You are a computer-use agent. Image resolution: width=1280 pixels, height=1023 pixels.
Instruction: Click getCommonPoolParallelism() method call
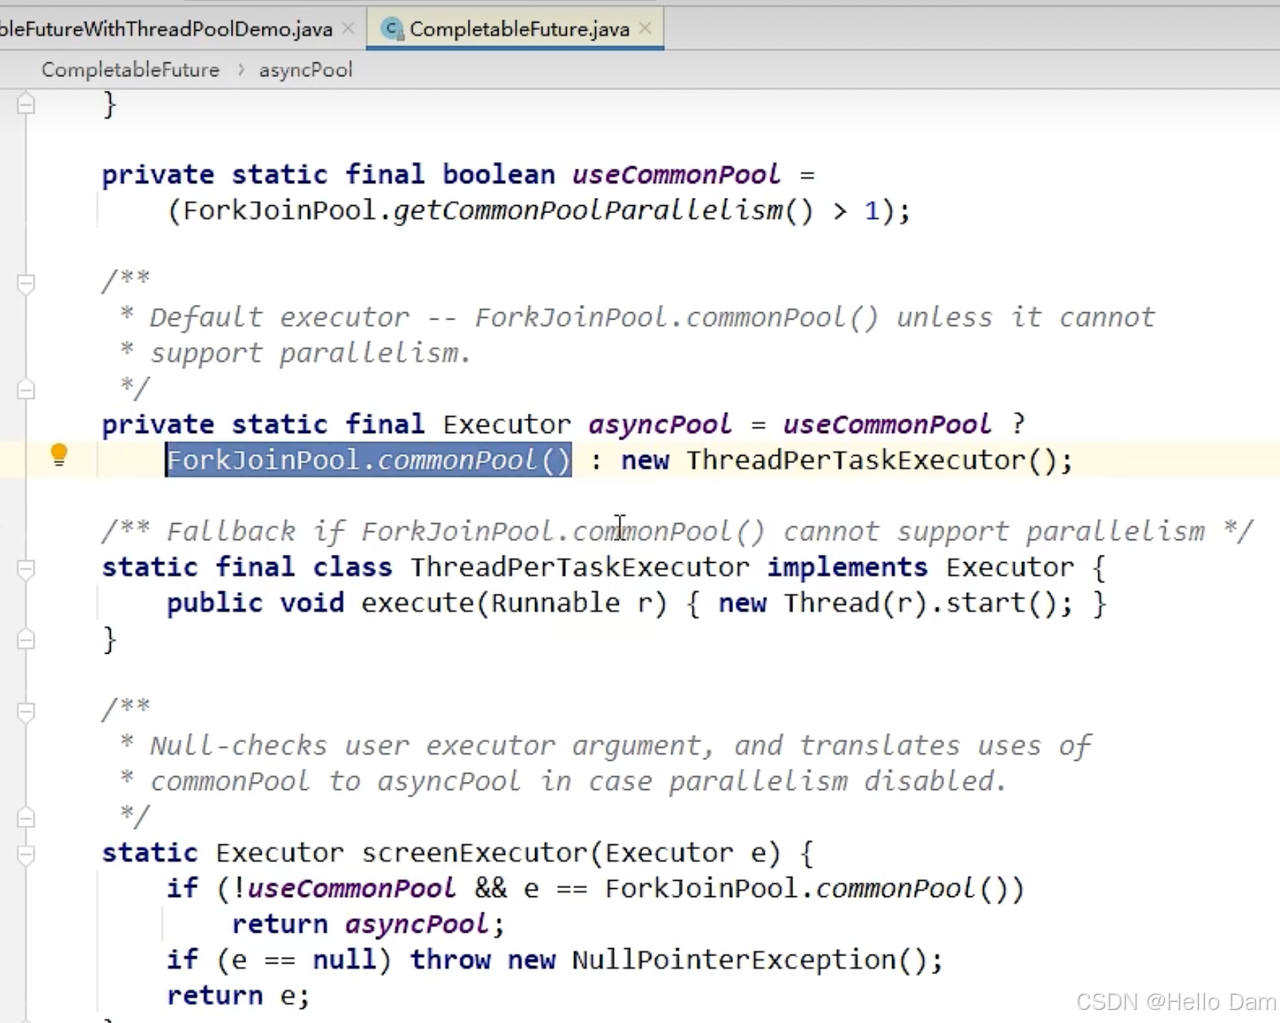coord(603,211)
